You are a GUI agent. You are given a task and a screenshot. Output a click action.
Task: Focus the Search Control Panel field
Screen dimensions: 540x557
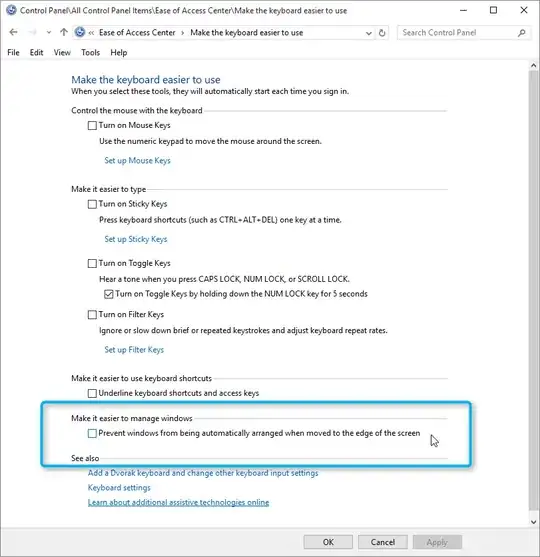click(464, 33)
